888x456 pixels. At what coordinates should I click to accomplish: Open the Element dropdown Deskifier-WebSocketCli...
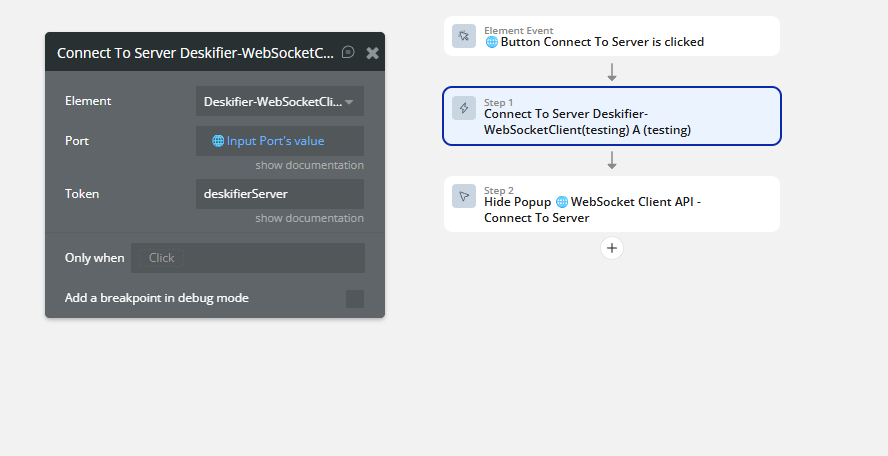click(x=280, y=101)
